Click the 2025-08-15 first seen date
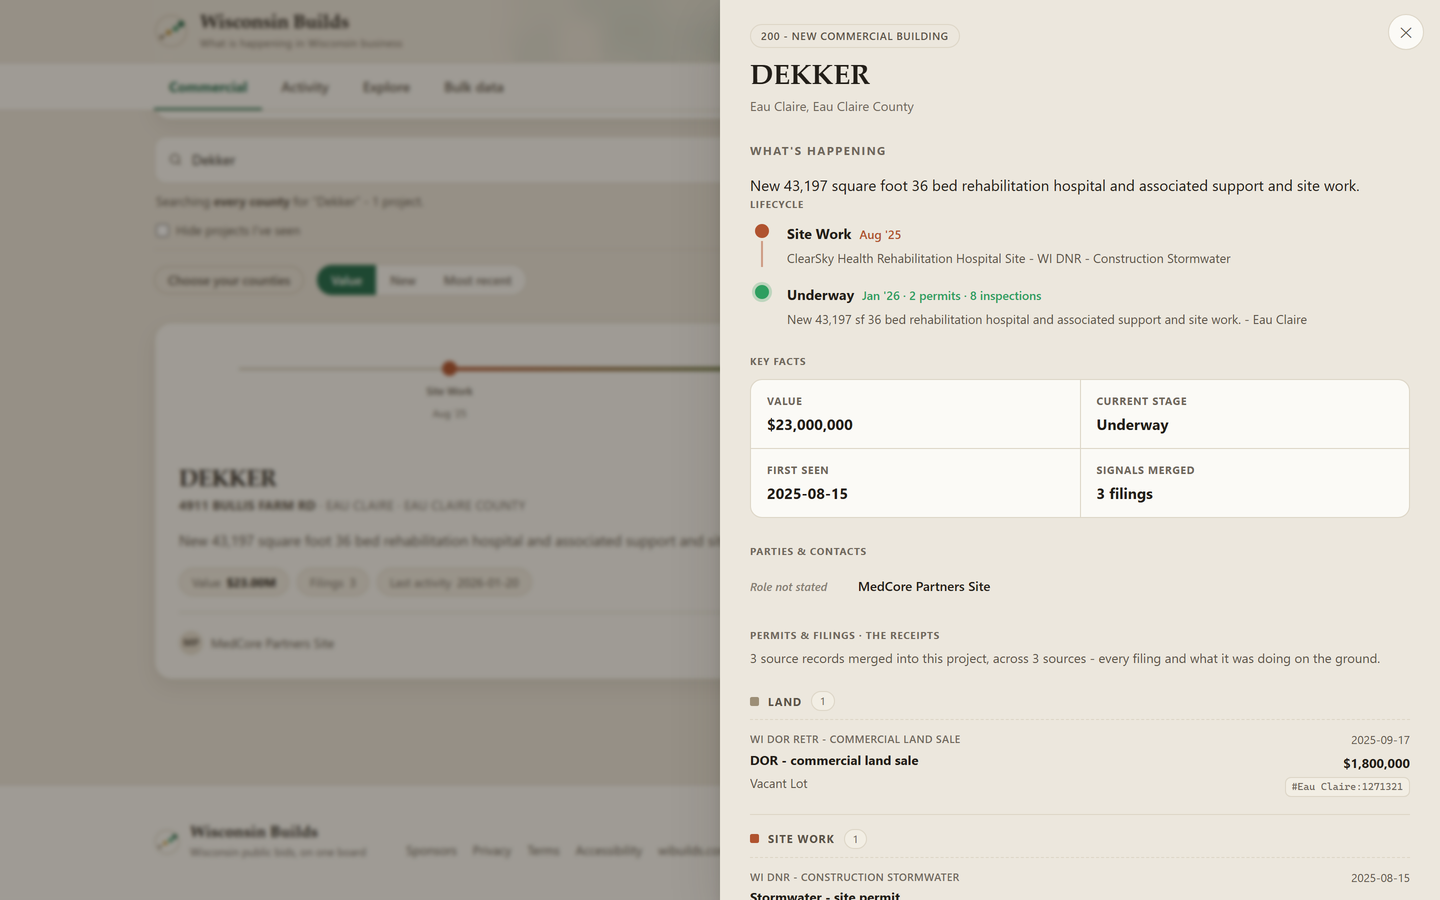 tap(807, 494)
